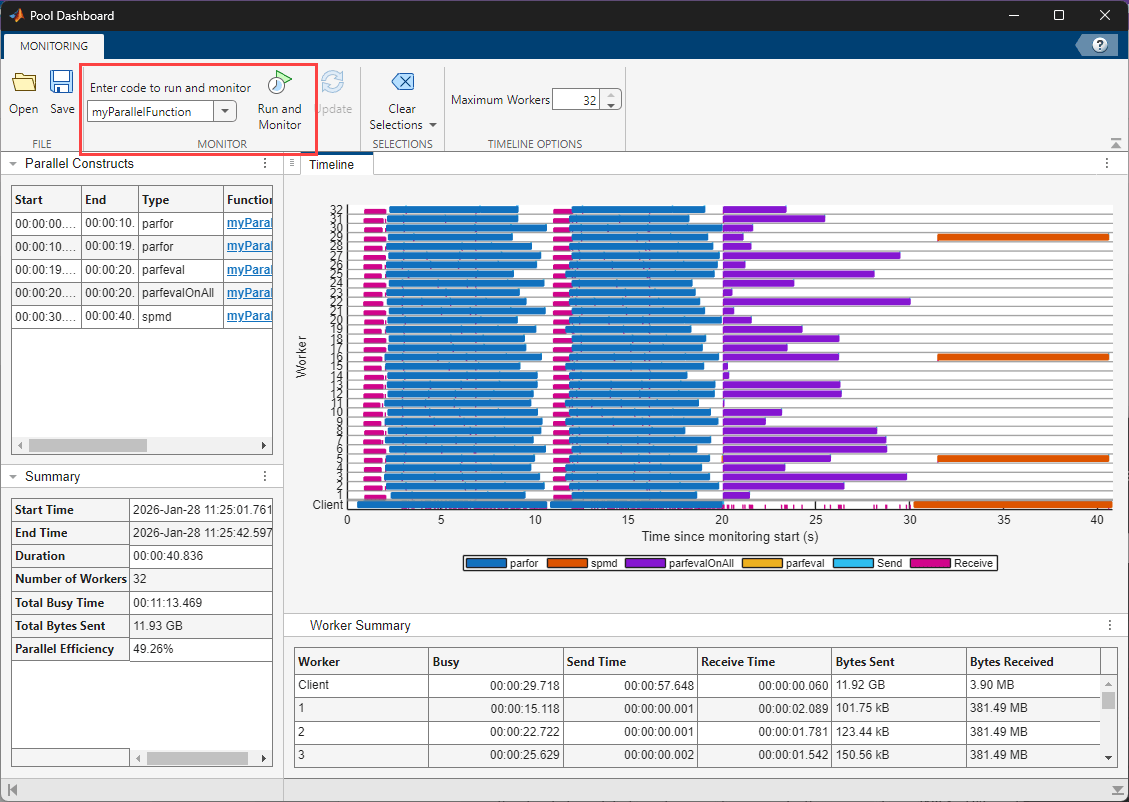Click the 11.93 GB Total Bytes Sent value

158,626
